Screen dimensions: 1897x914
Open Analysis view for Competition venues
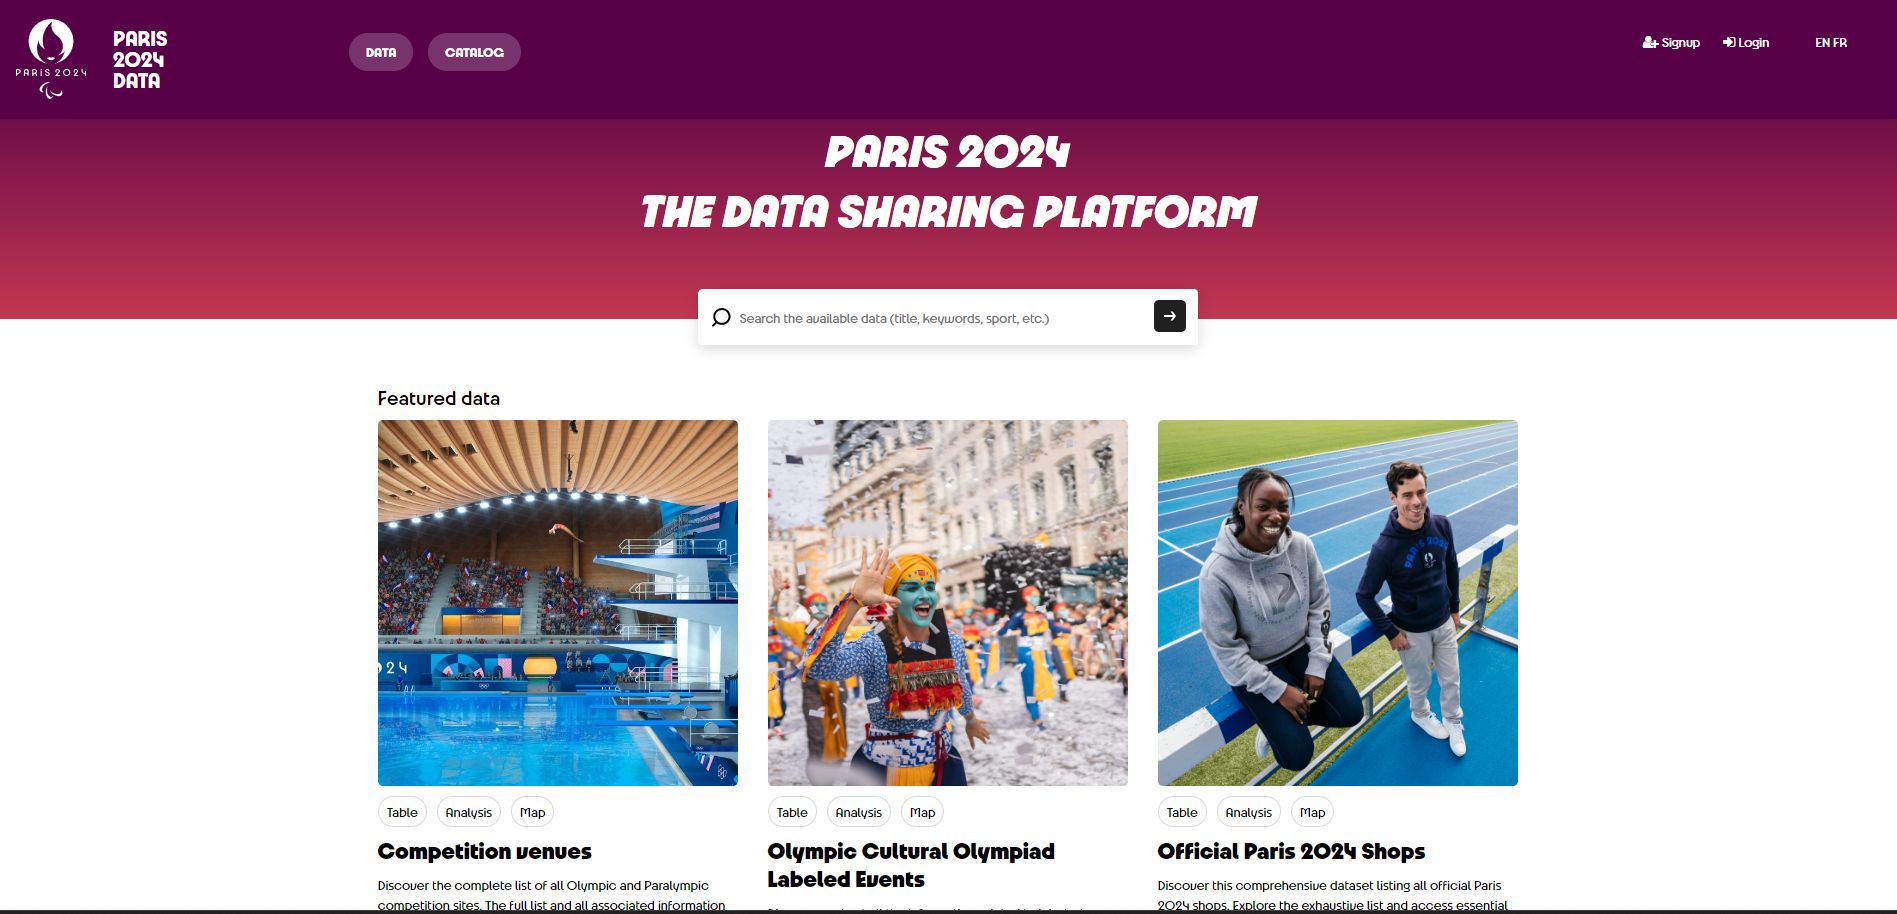(x=469, y=812)
